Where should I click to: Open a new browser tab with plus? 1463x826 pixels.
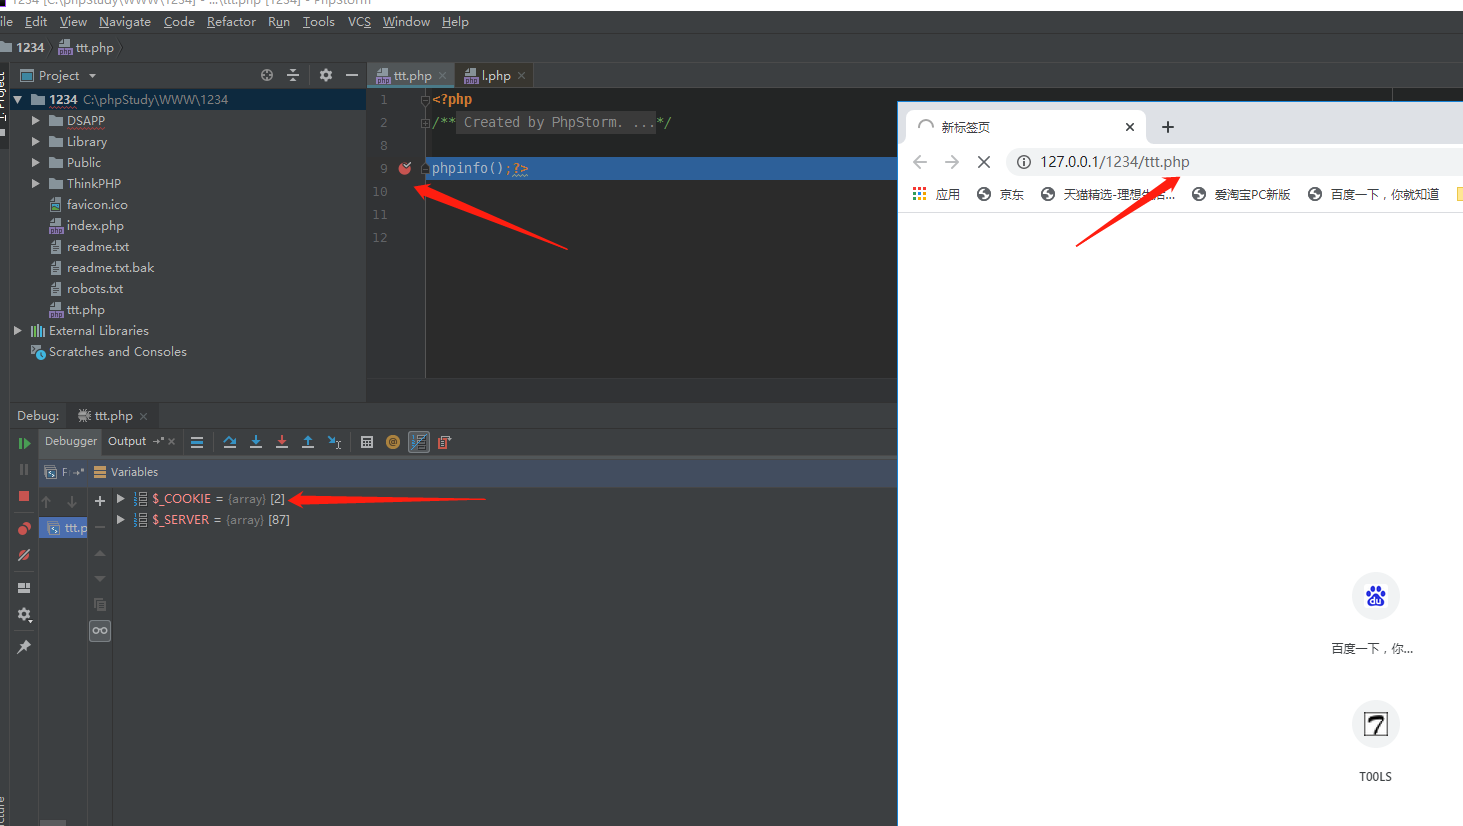[x=1168, y=127]
